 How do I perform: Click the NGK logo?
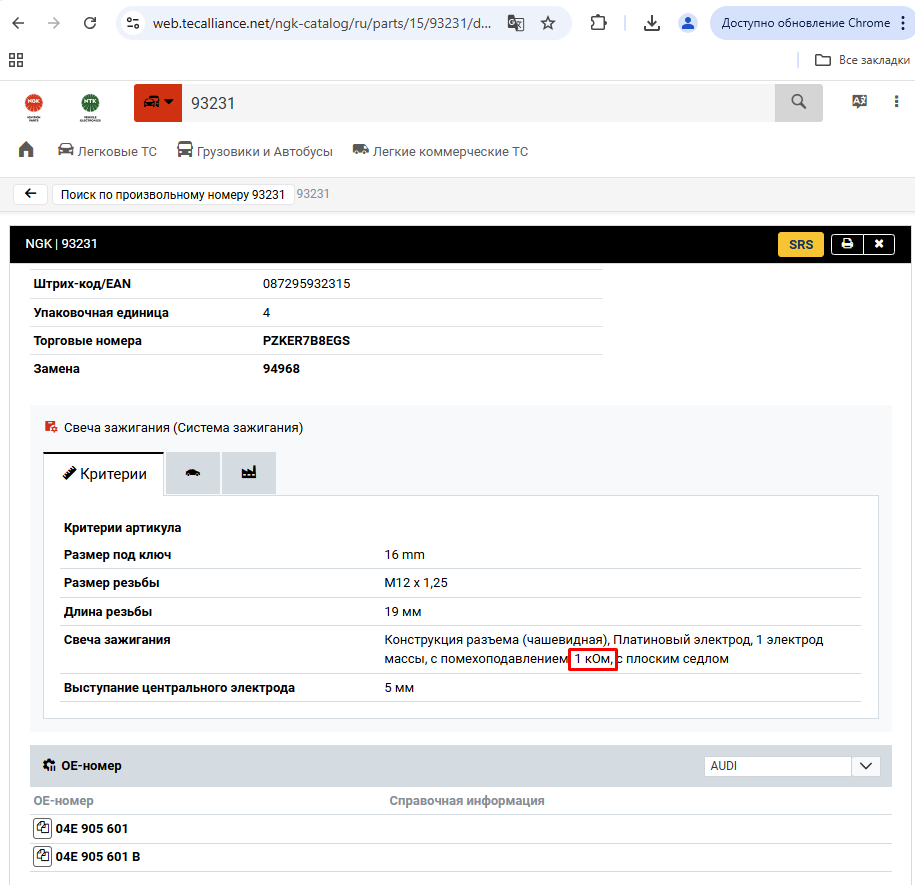(34, 107)
